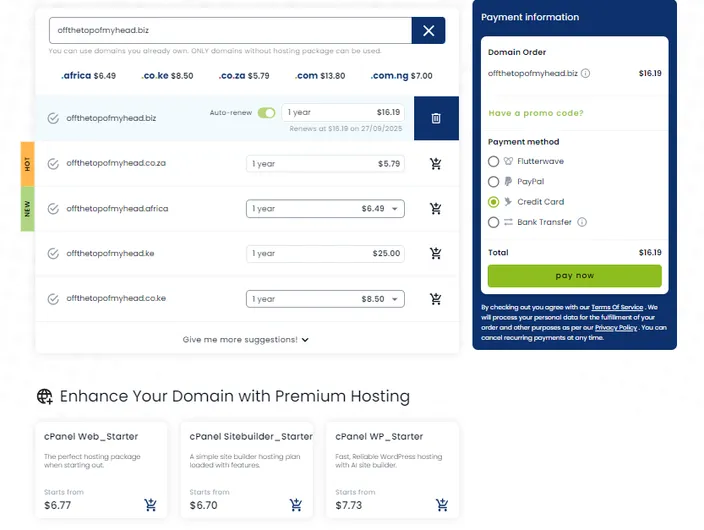Clear the domain search with the X button
This screenshot has height=530, width=704.
click(x=428, y=31)
